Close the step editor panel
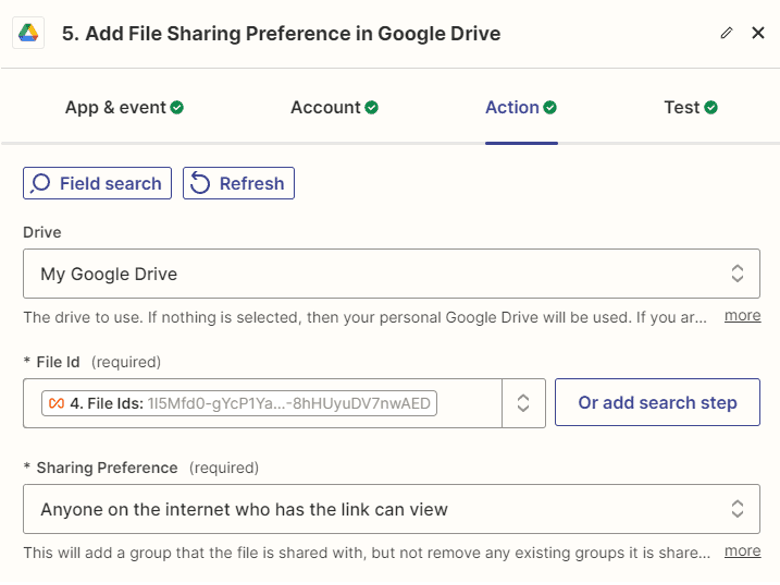The height and width of the screenshot is (585, 780). (758, 33)
